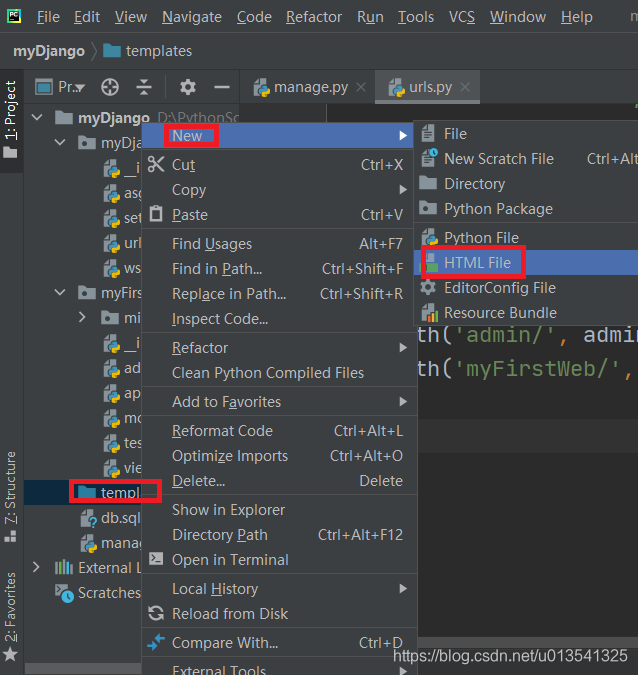Select File in the New submenu
The height and width of the screenshot is (675, 638).
click(x=526, y=134)
